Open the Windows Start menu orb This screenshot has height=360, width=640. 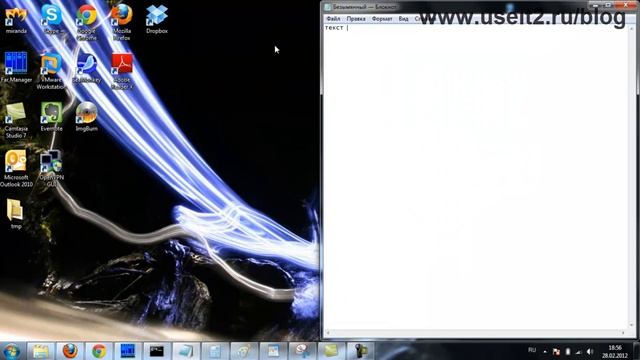point(11,351)
